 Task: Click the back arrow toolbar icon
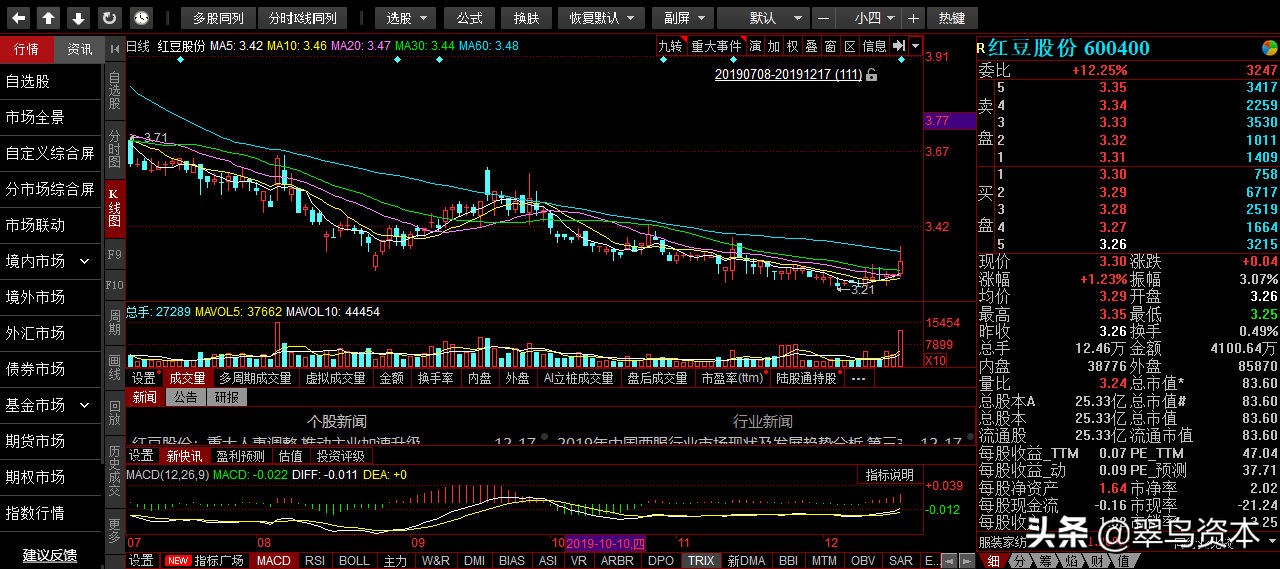pyautogui.click(x=19, y=17)
